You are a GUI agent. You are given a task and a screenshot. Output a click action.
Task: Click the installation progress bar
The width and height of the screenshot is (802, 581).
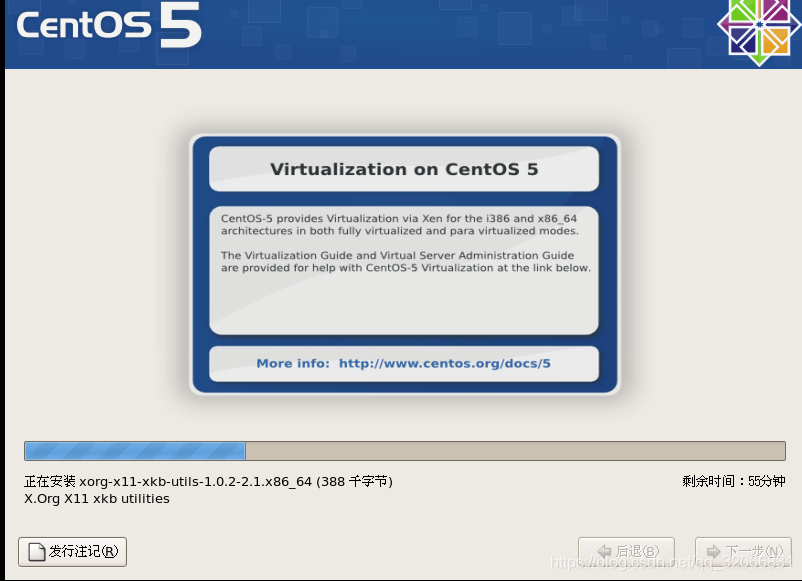[405, 451]
